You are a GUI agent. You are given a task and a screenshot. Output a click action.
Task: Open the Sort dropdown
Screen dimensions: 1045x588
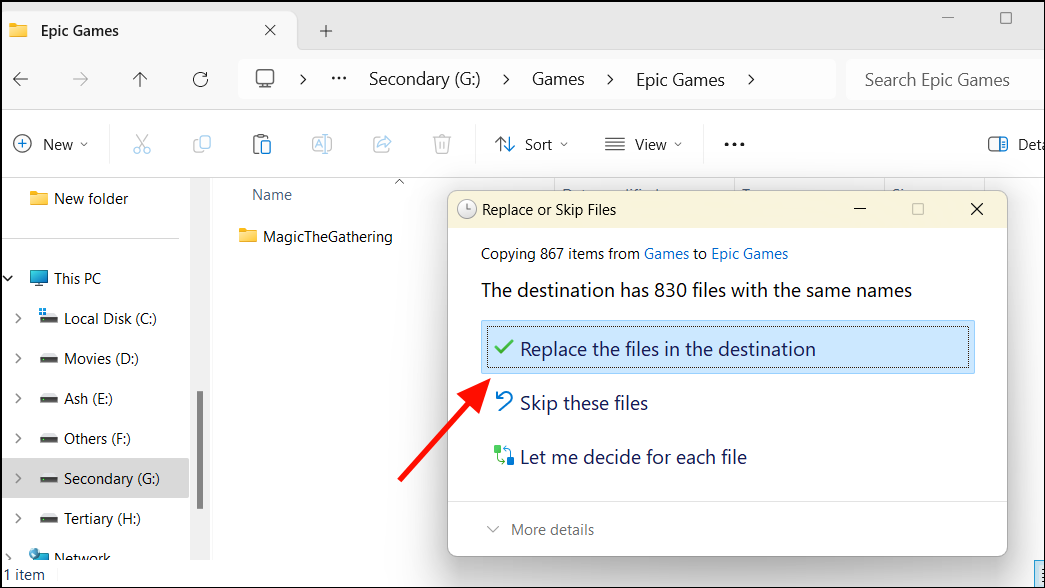point(531,144)
